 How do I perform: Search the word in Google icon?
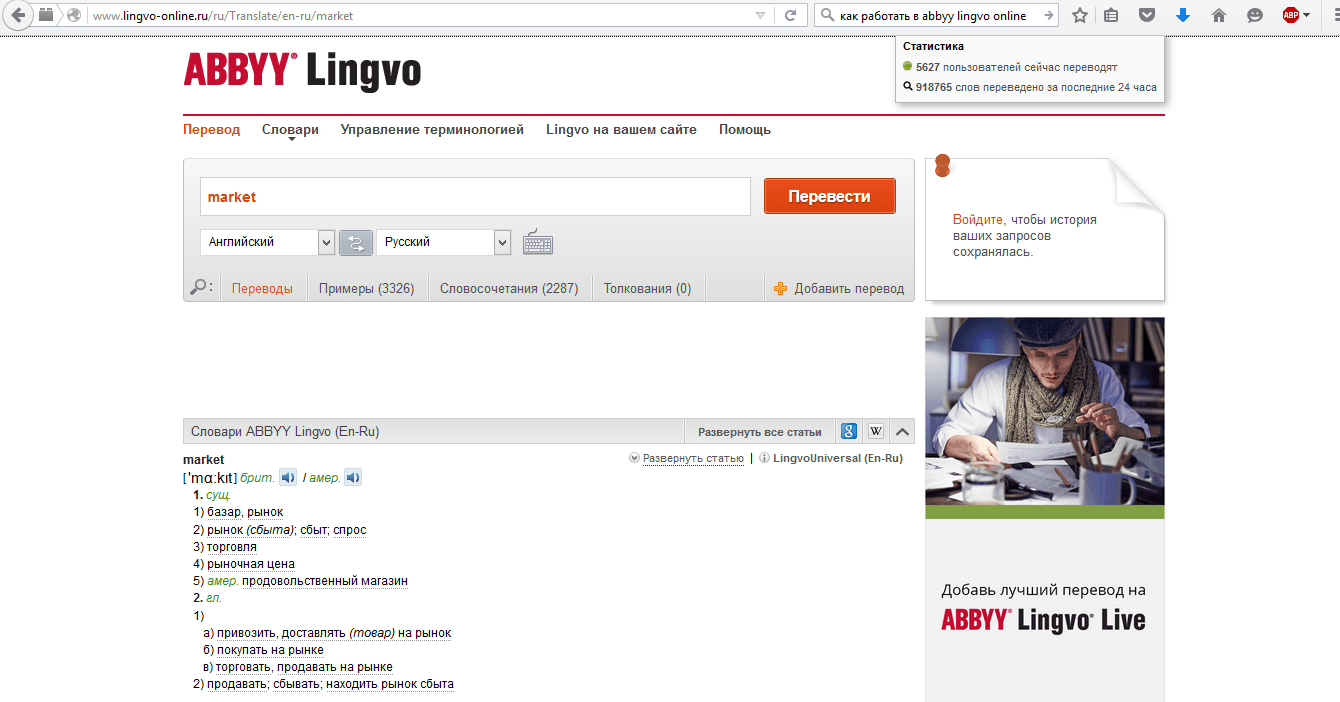[848, 432]
